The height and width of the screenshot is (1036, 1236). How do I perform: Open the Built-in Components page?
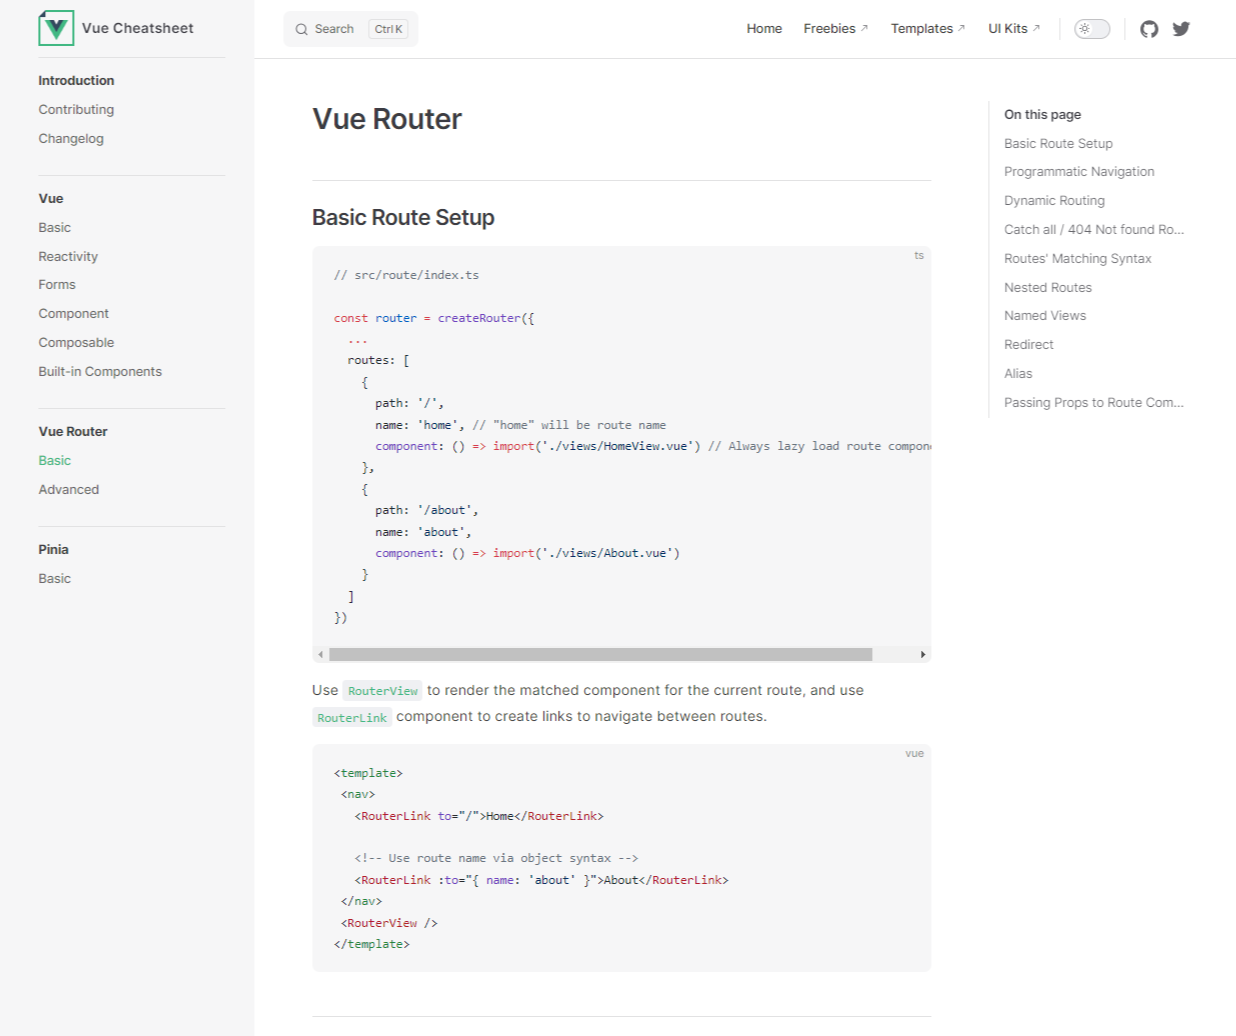[x=100, y=371]
